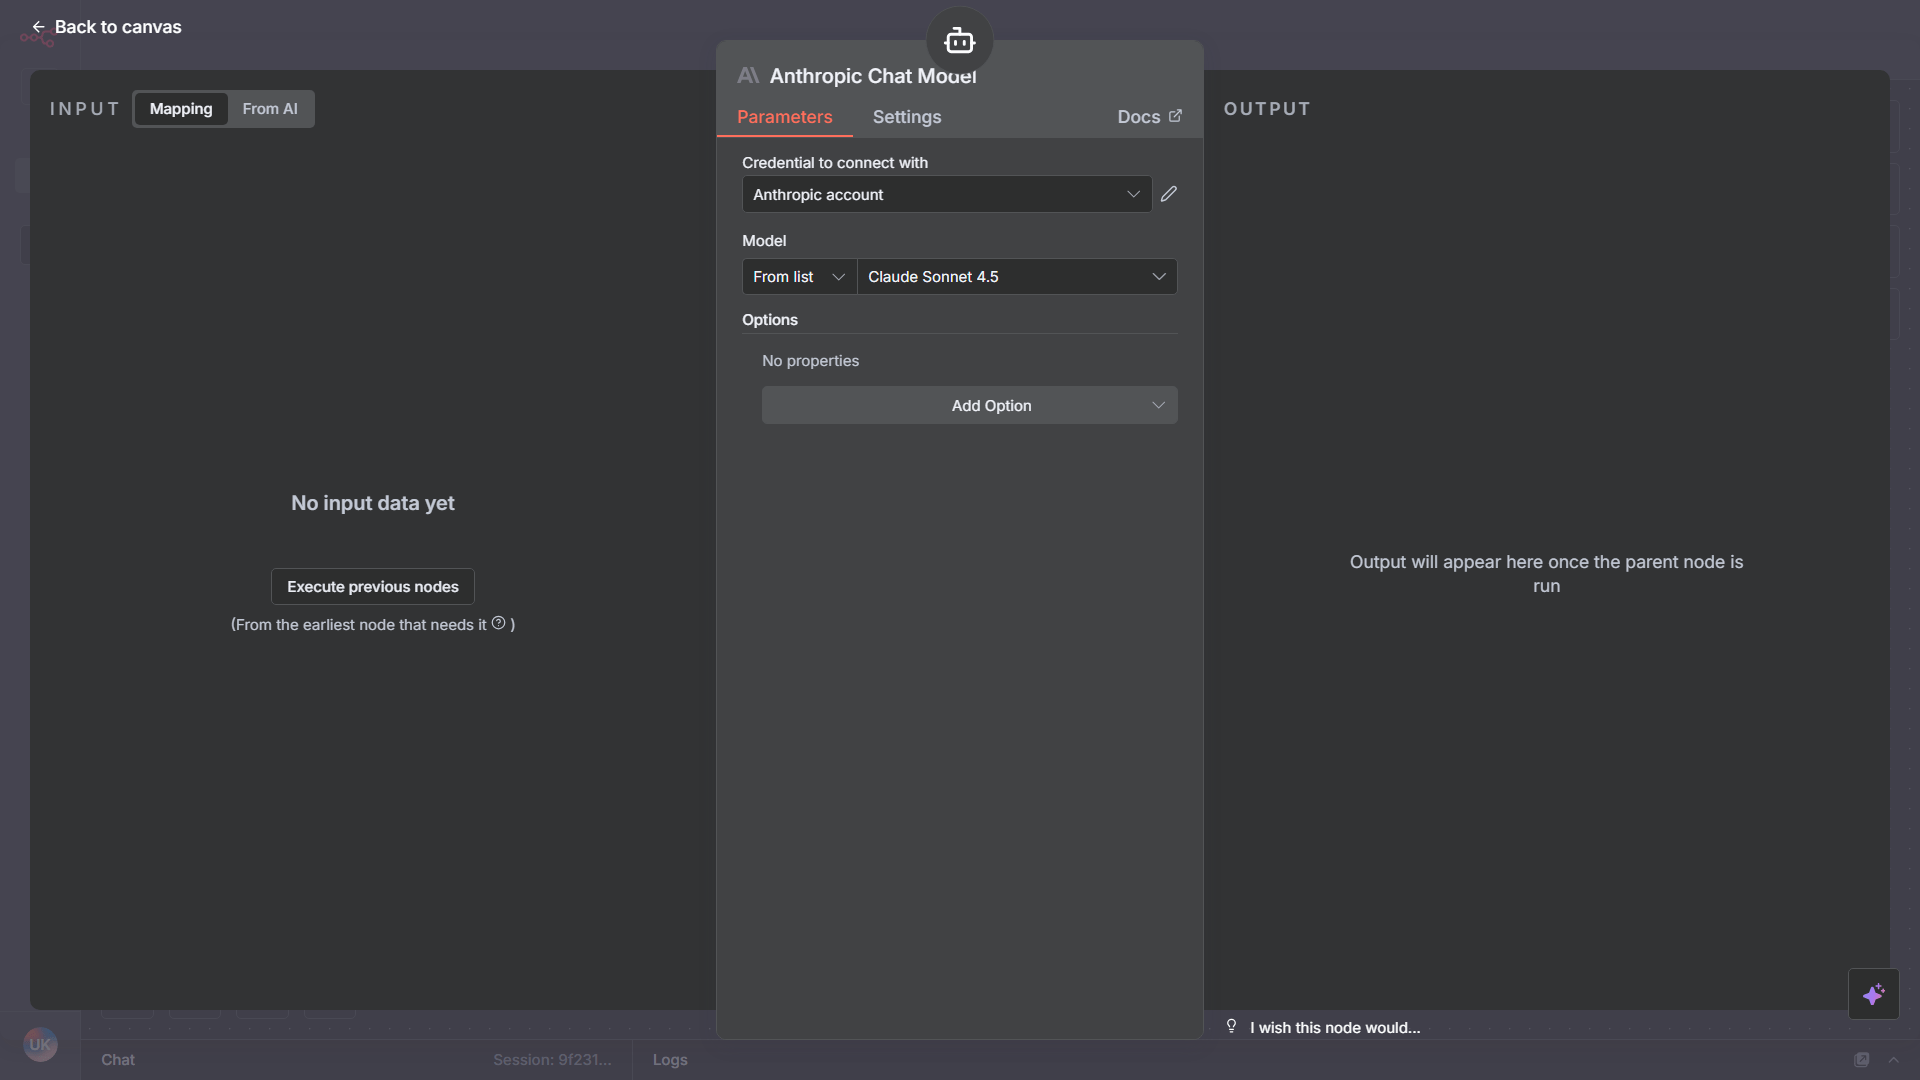Open the Add Option dropdown
1920x1080 pixels.
click(x=969, y=405)
